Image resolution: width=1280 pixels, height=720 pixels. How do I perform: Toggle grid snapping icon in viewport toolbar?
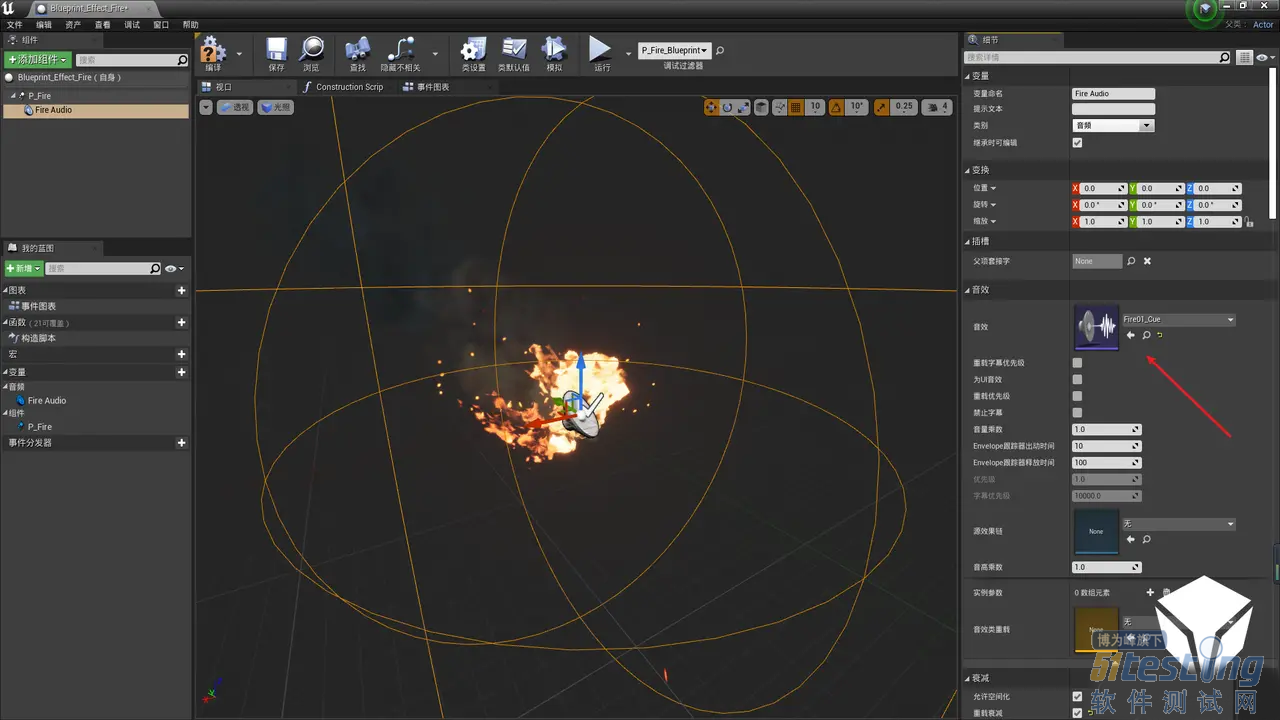796,107
